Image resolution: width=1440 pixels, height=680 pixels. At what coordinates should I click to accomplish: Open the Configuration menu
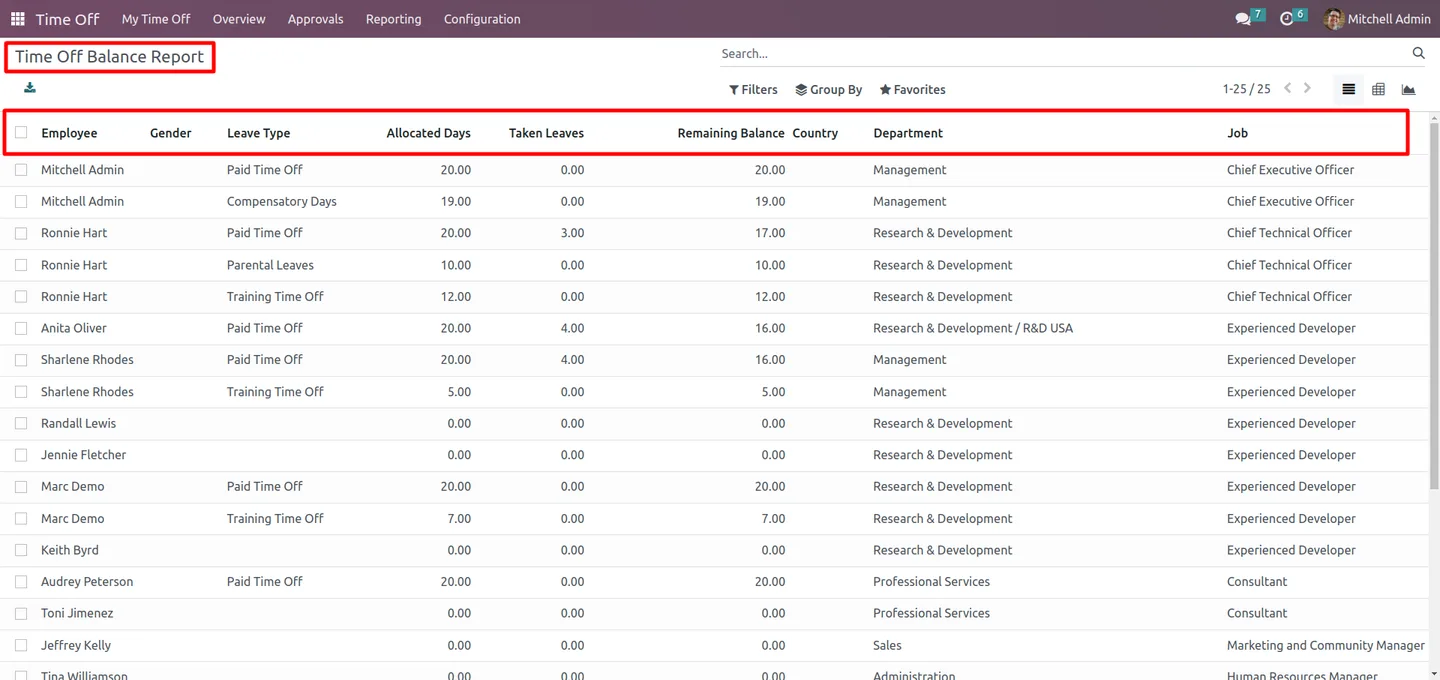point(482,19)
